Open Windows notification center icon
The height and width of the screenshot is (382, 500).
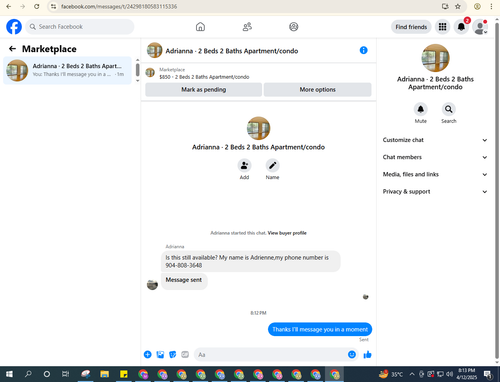pos(488,374)
